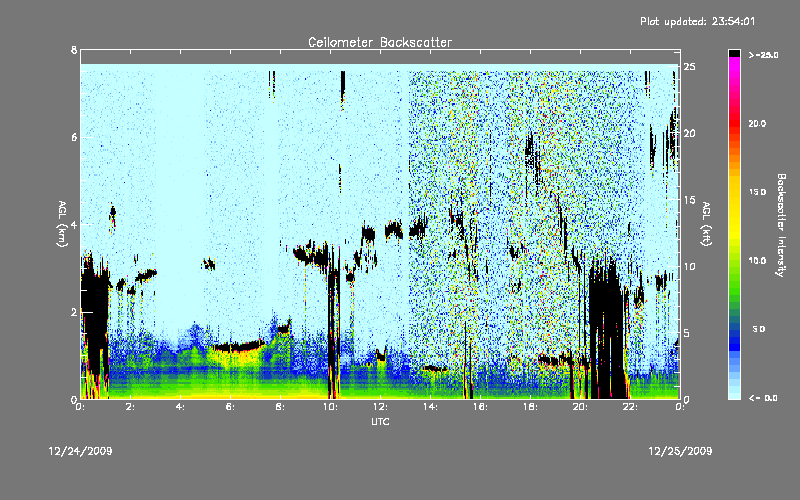The image size is (800, 500).
Task: Click the "14:" hour tick on UTC axis
Action: [430, 407]
